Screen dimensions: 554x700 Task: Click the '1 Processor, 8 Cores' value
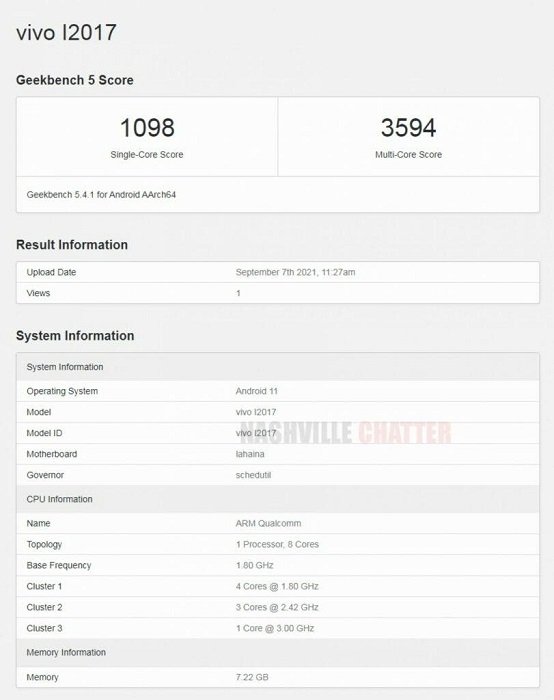pos(277,544)
